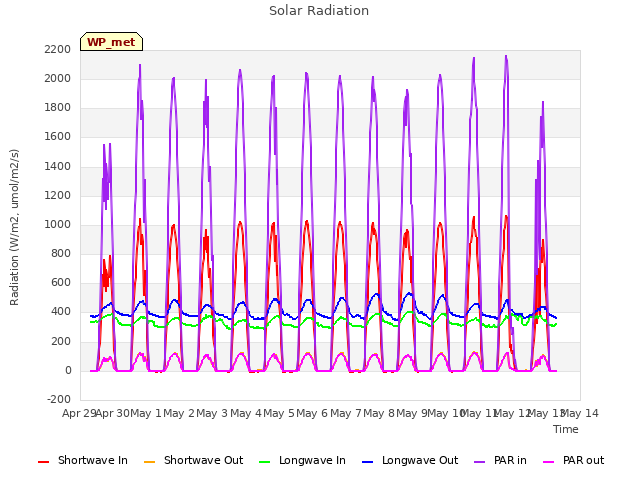Click the Solar Radiation chart title
Screen dimensions: 640x480
[x=319, y=11]
